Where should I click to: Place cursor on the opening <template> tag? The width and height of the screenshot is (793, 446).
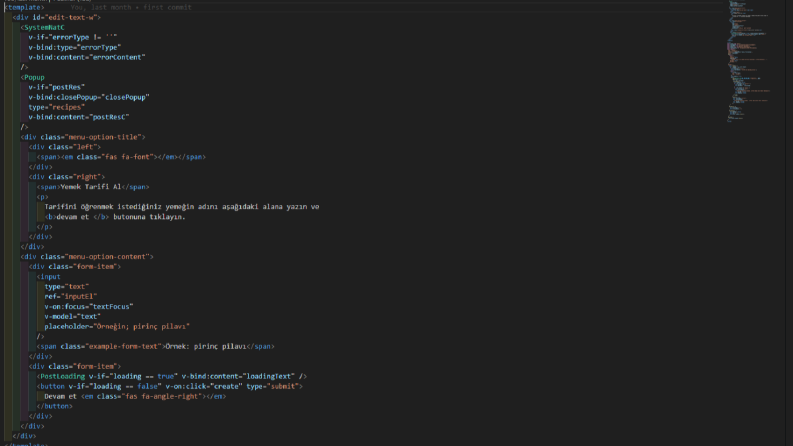click(x=24, y=8)
